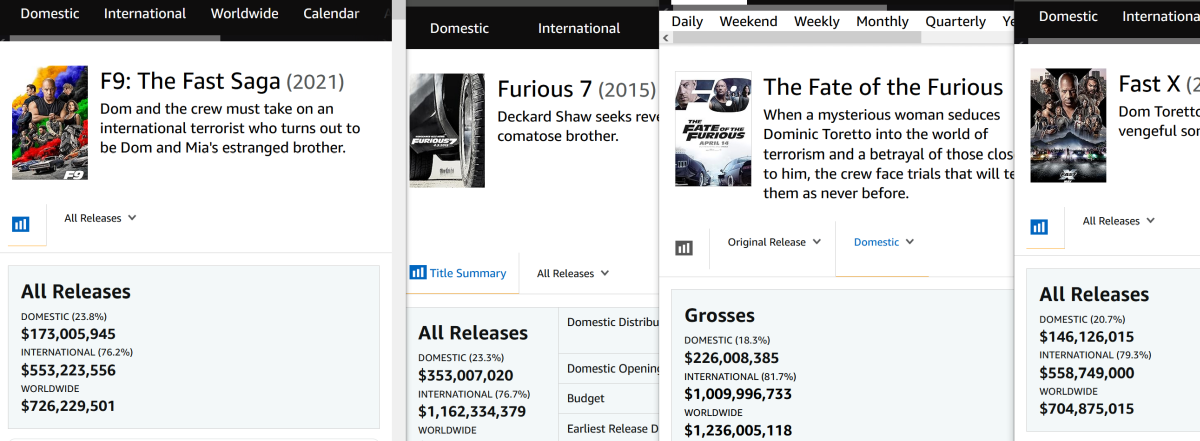Click the Furious 7 (2015) title heading

coord(577,90)
